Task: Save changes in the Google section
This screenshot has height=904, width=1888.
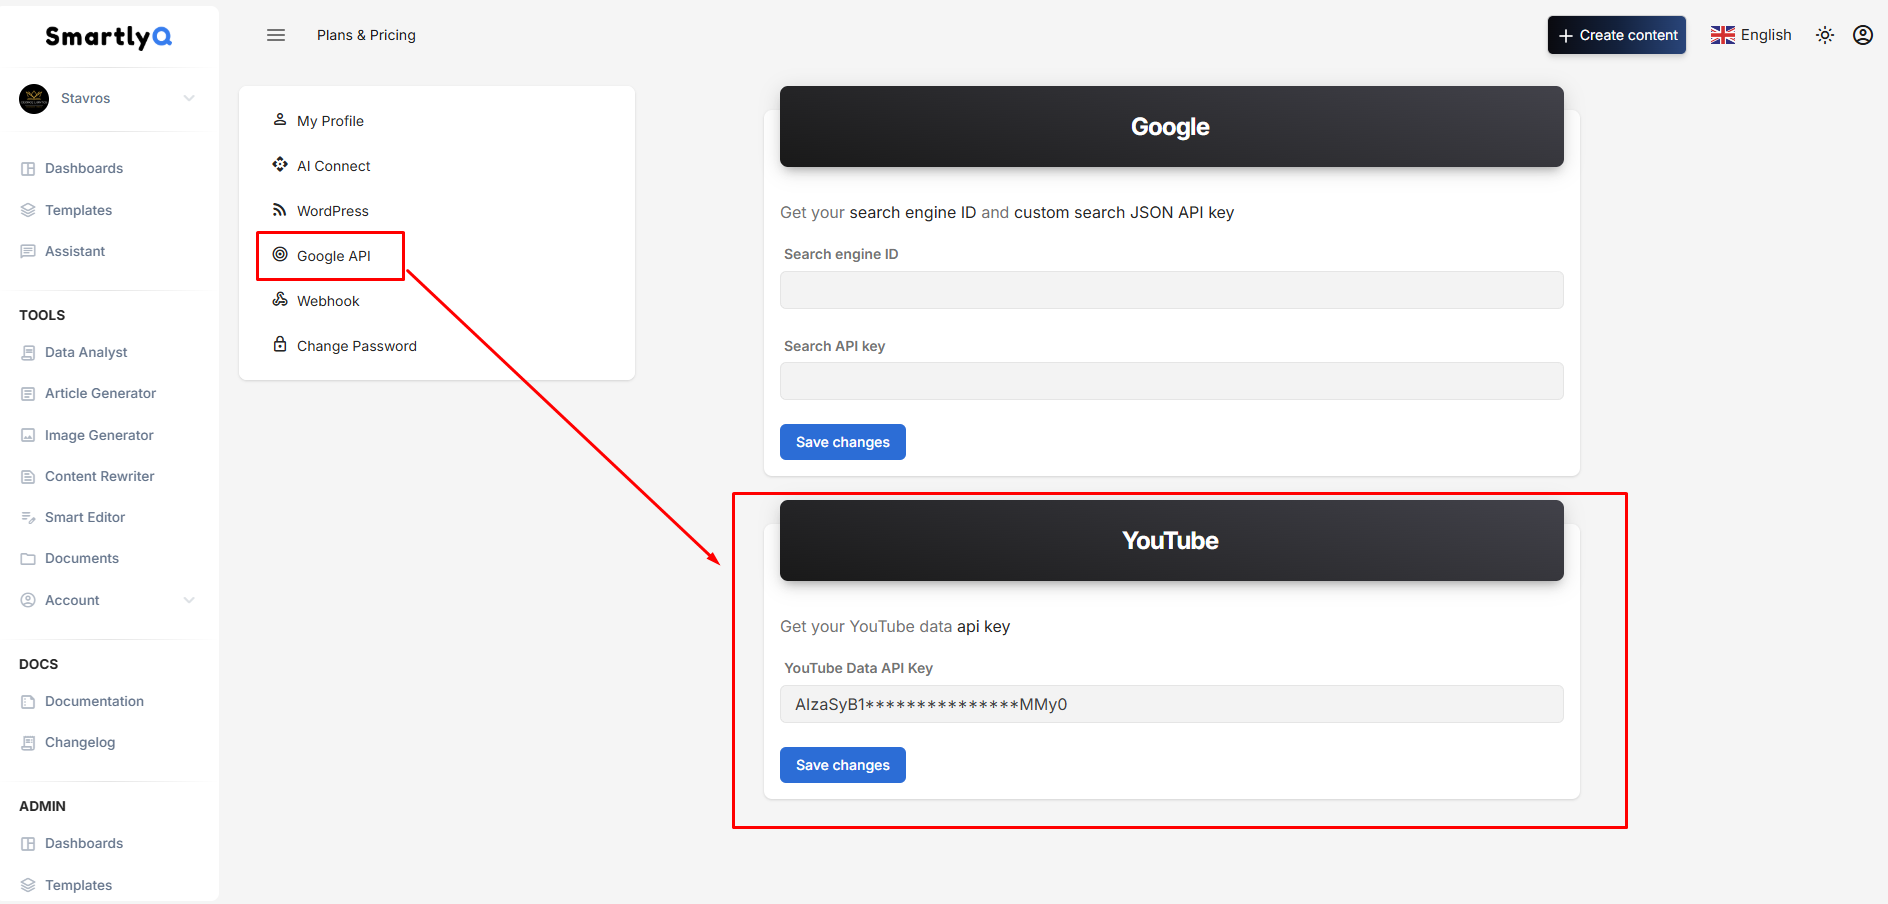Action: click(842, 442)
